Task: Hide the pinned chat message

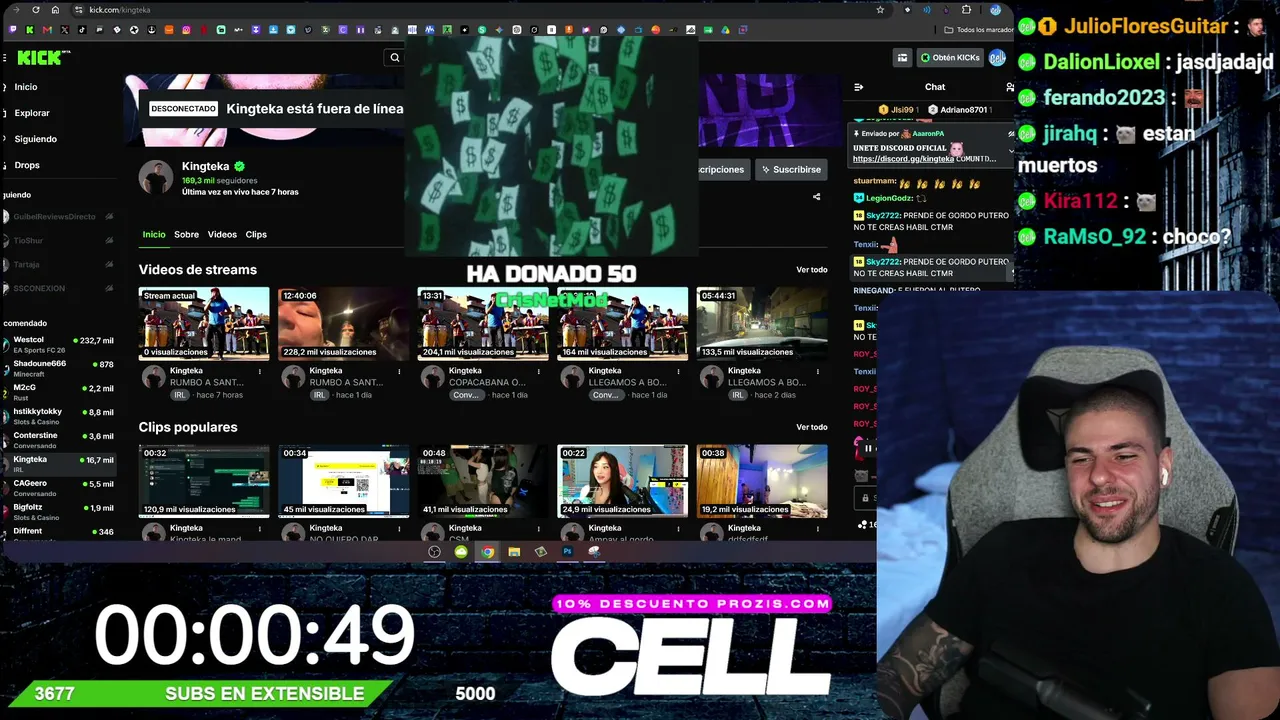Action: point(1011,134)
